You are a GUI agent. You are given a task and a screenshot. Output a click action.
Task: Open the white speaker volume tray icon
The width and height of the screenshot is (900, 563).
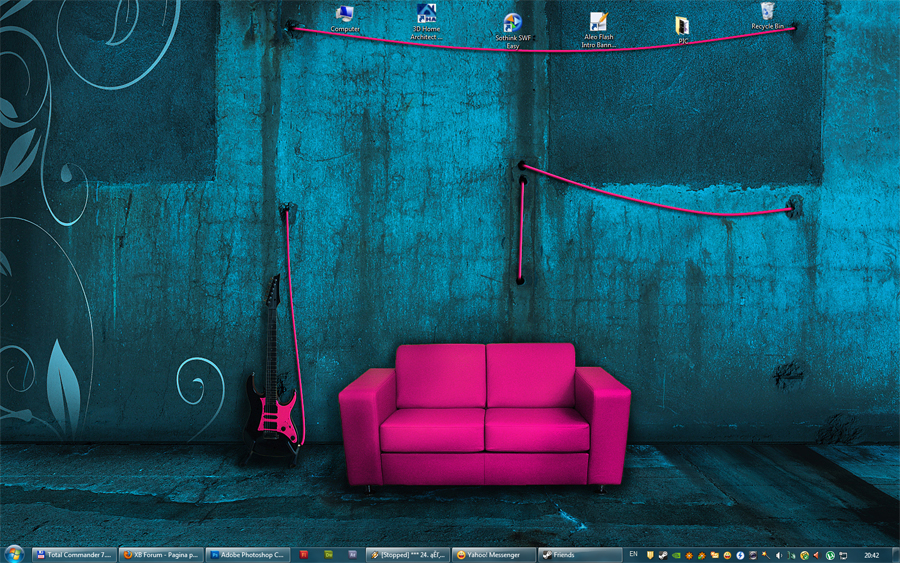tap(779, 555)
